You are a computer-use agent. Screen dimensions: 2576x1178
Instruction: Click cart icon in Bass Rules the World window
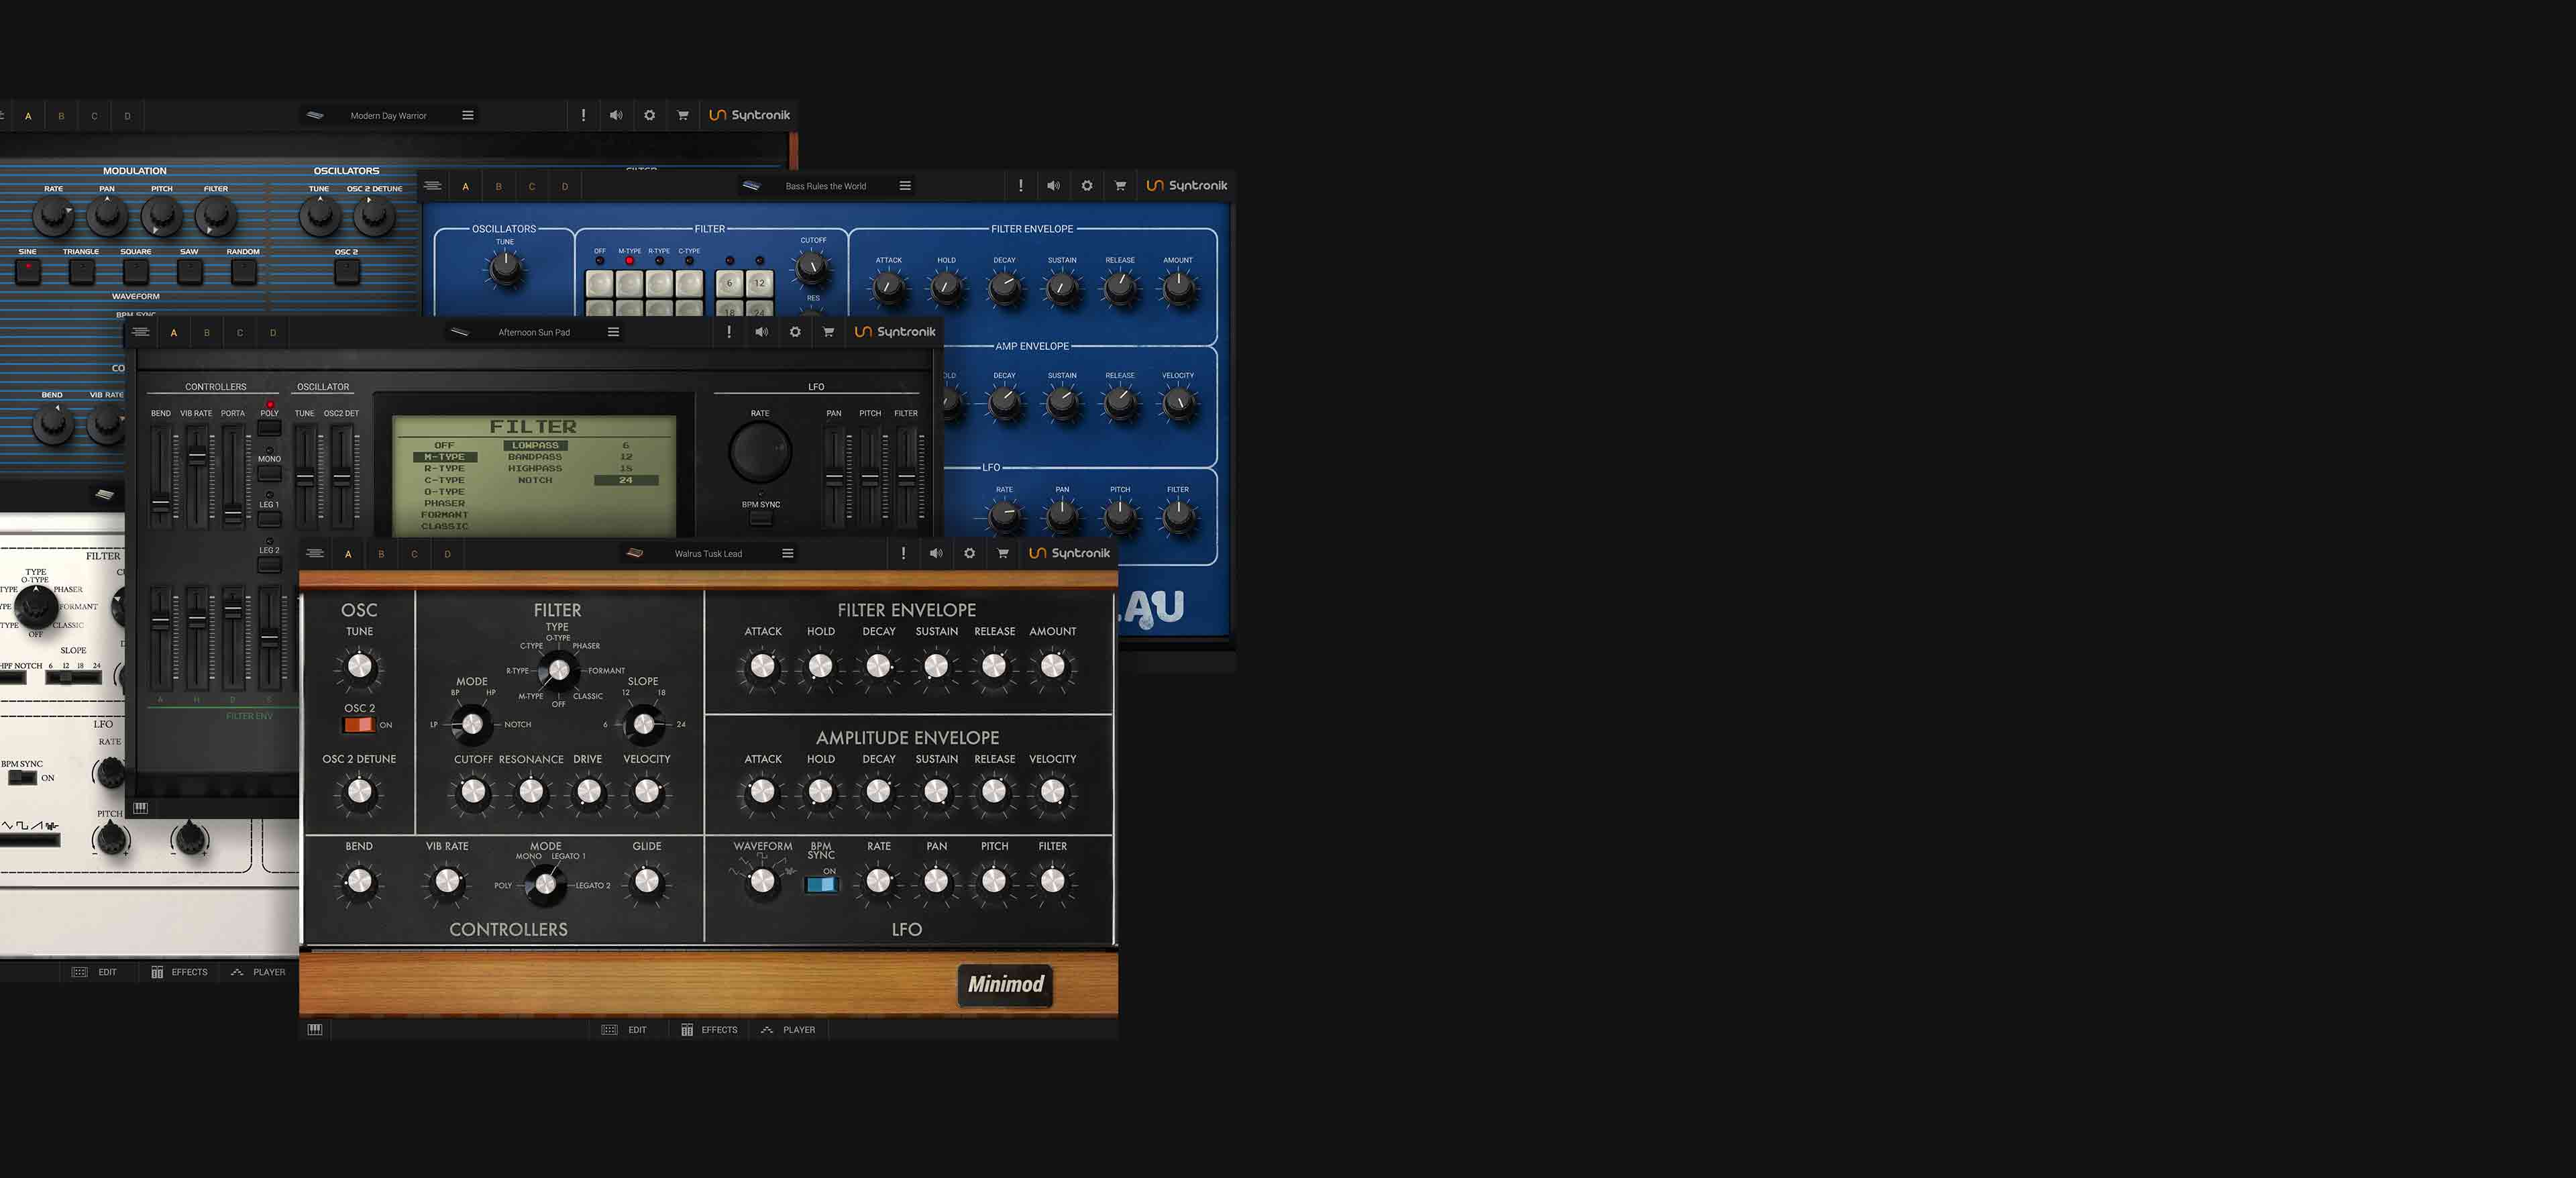[x=1120, y=186]
